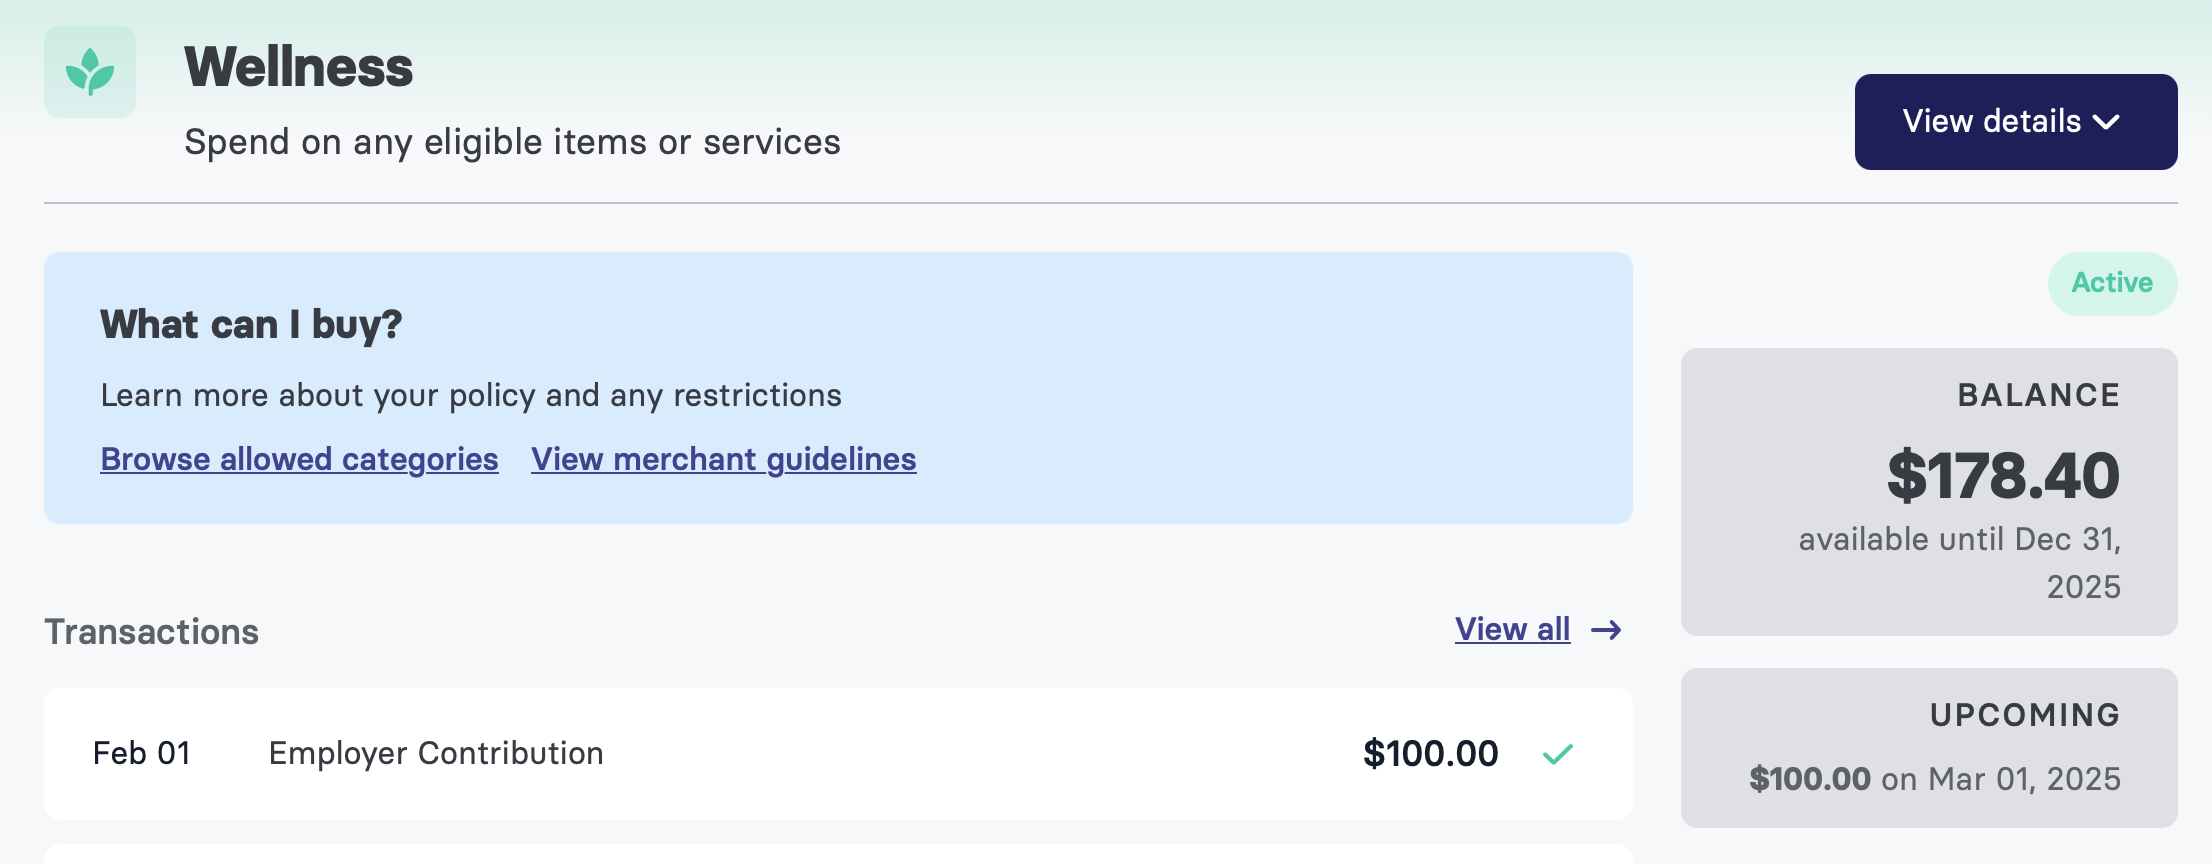Click the Learn more about your policy text
Image resolution: width=2212 pixels, height=864 pixels.
coord(471,396)
